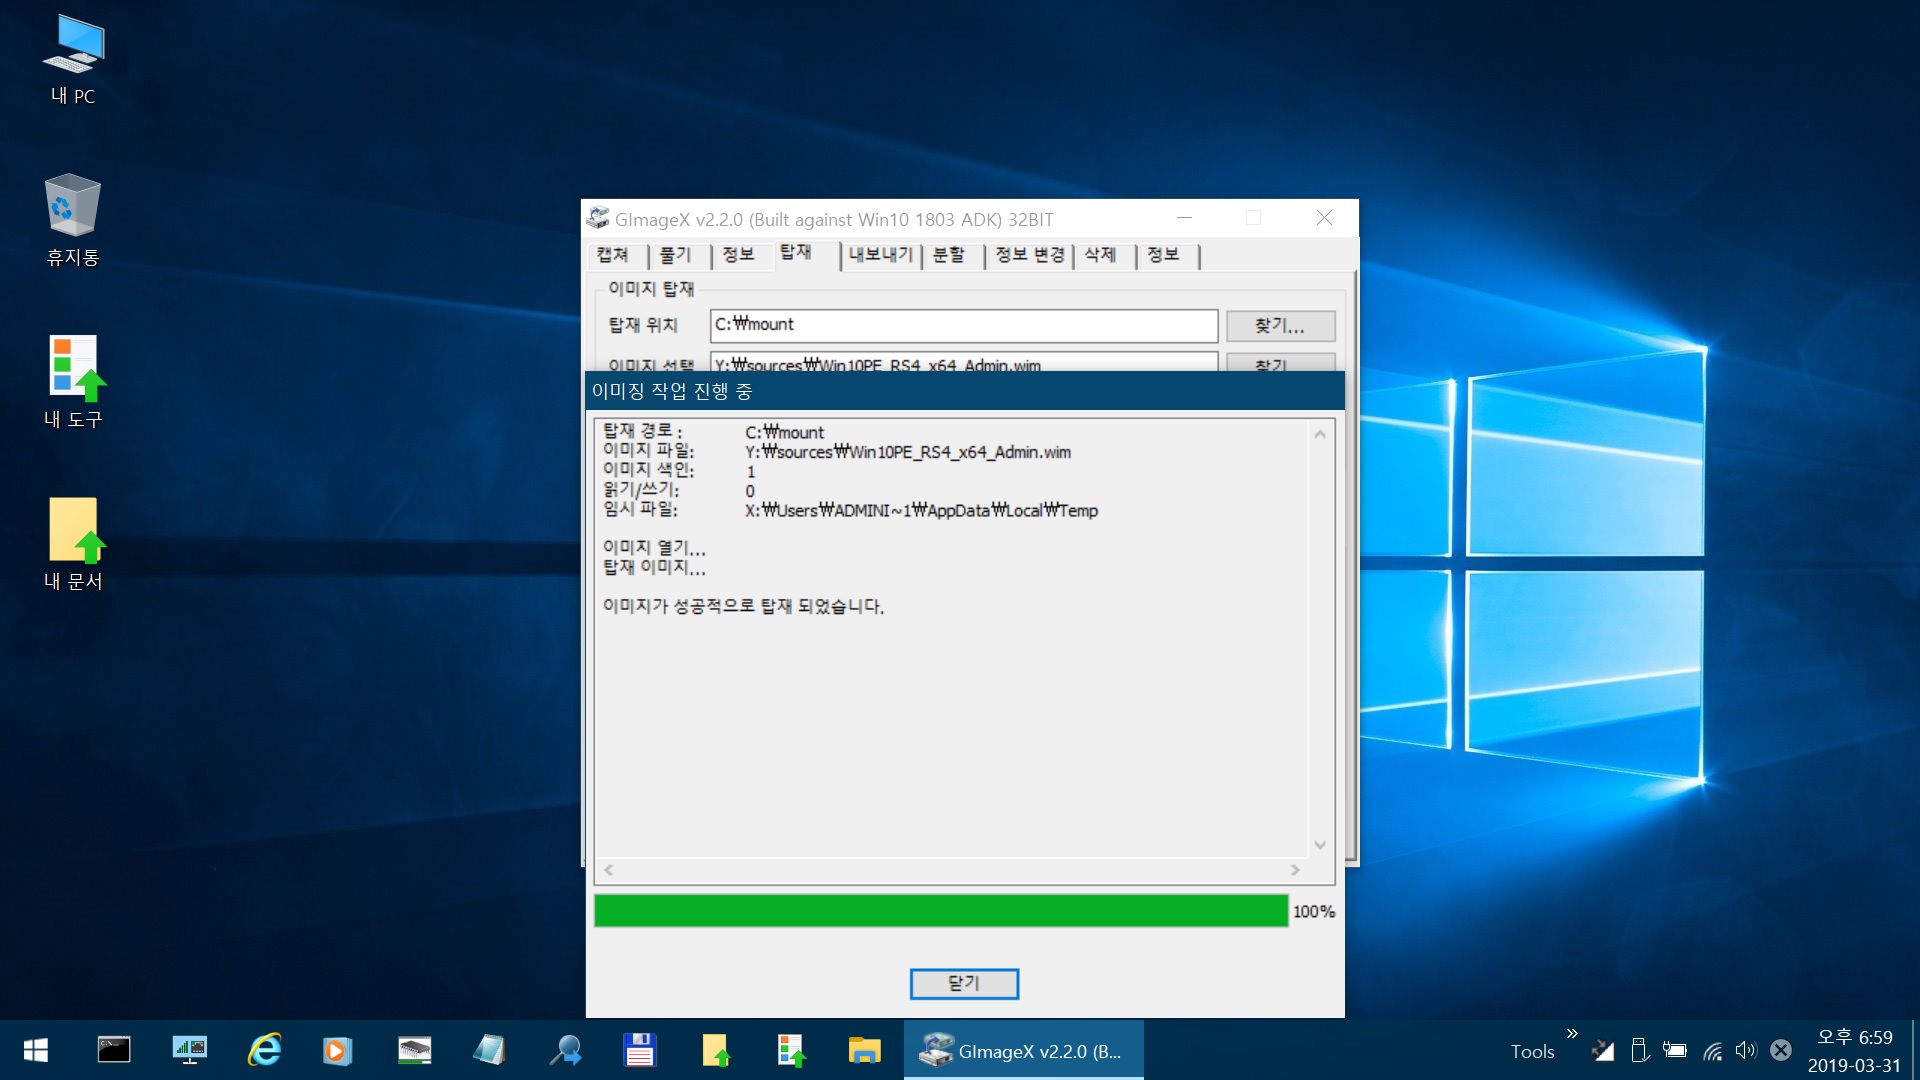Click the USB safely remove tray icon
Screen dimensions: 1920x1080
1639,1050
